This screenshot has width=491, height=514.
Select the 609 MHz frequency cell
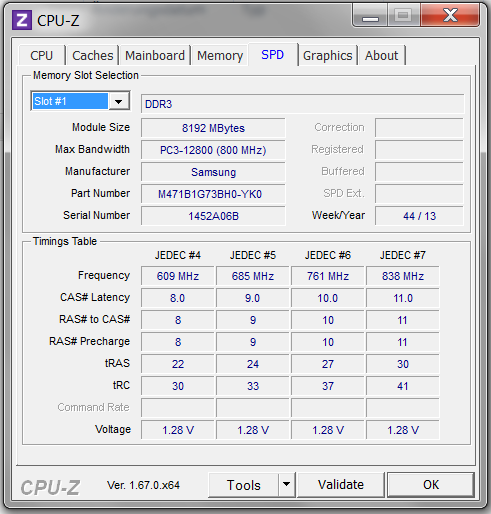tap(178, 276)
